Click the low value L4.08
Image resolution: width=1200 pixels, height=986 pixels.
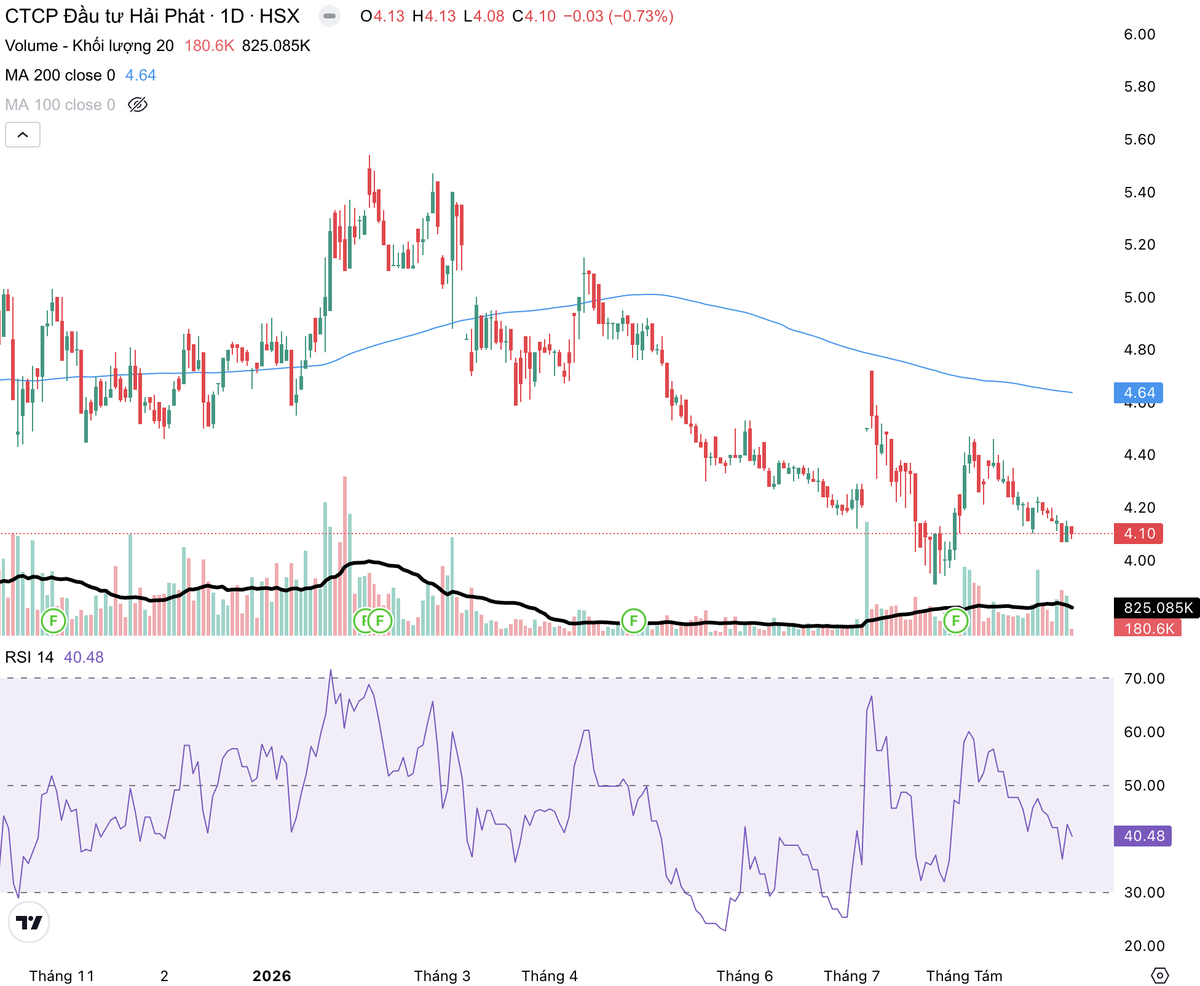click(483, 17)
